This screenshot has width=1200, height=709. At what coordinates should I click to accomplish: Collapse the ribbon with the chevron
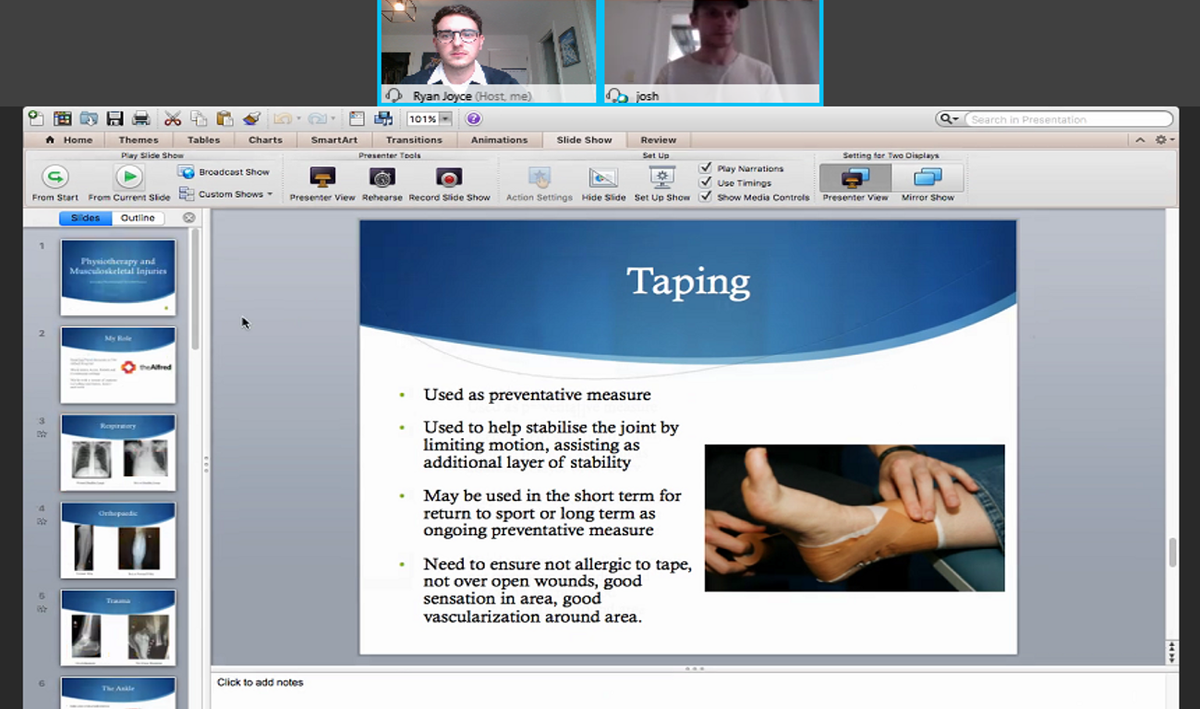1140,140
